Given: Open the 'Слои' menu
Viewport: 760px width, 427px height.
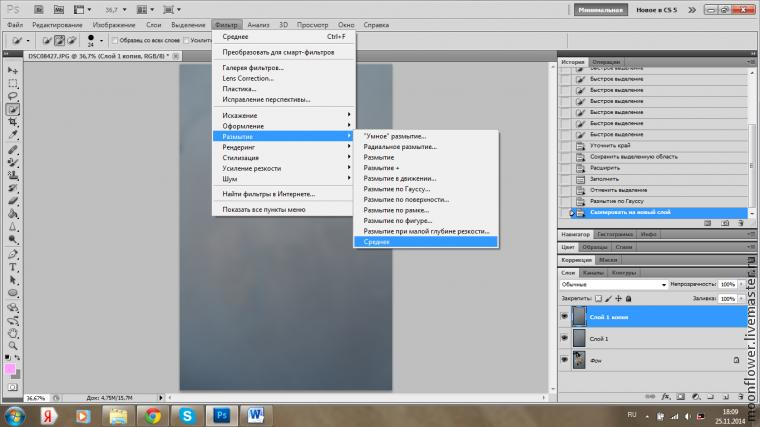Looking at the screenshot, I should [x=154, y=25].
